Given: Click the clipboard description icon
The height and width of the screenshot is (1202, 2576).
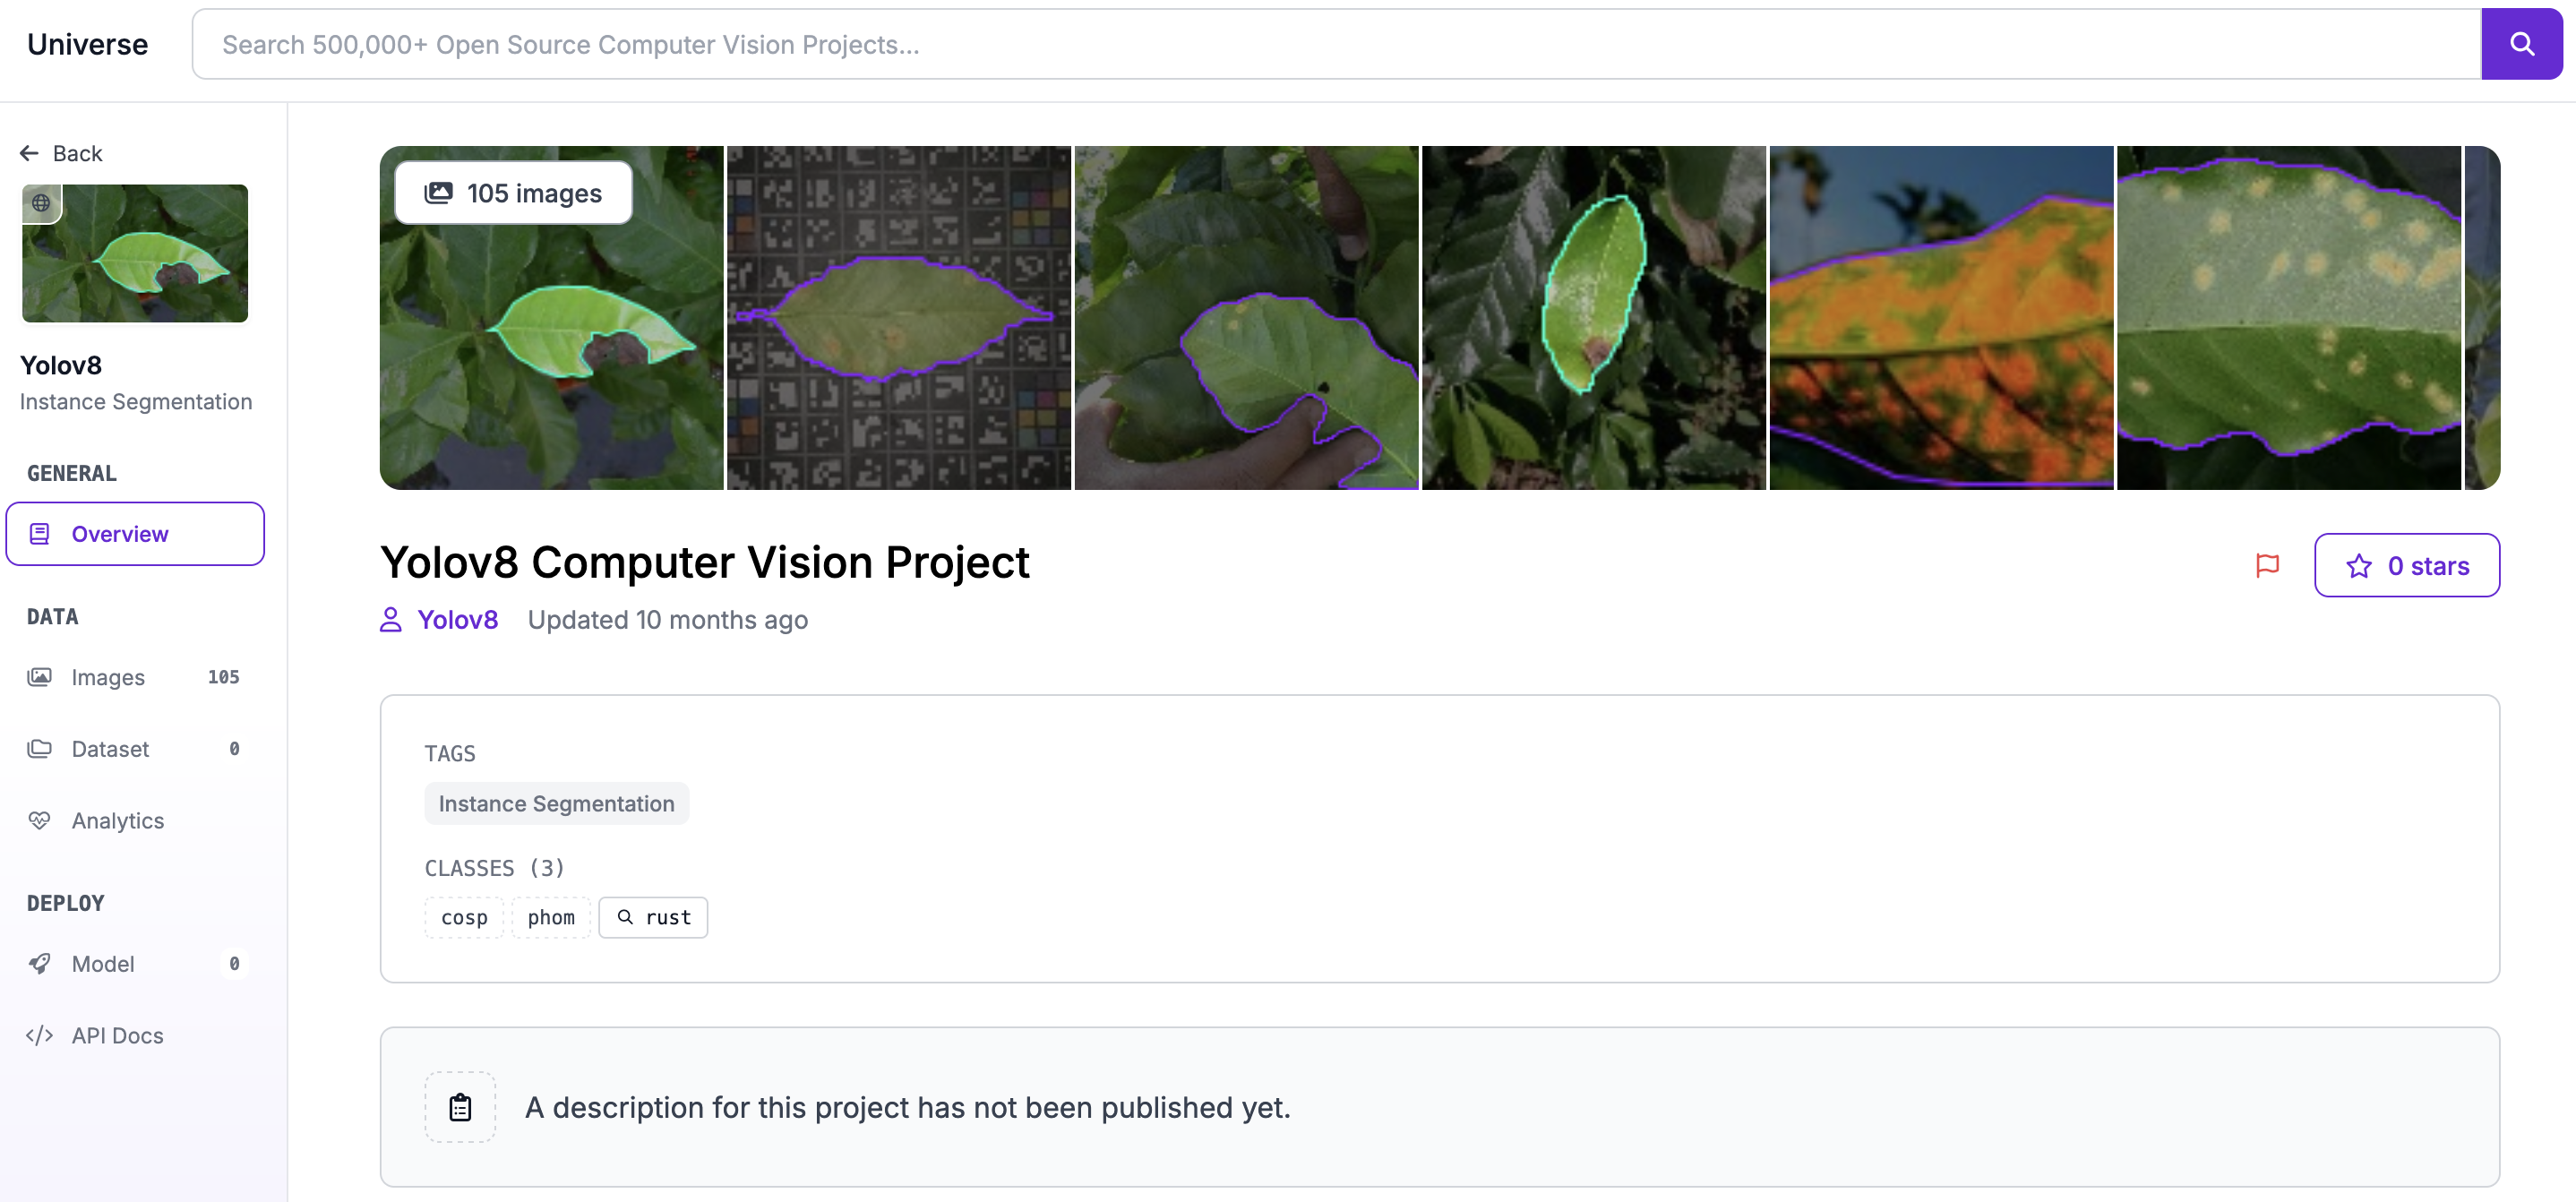Looking at the screenshot, I should click(460, 1107).
